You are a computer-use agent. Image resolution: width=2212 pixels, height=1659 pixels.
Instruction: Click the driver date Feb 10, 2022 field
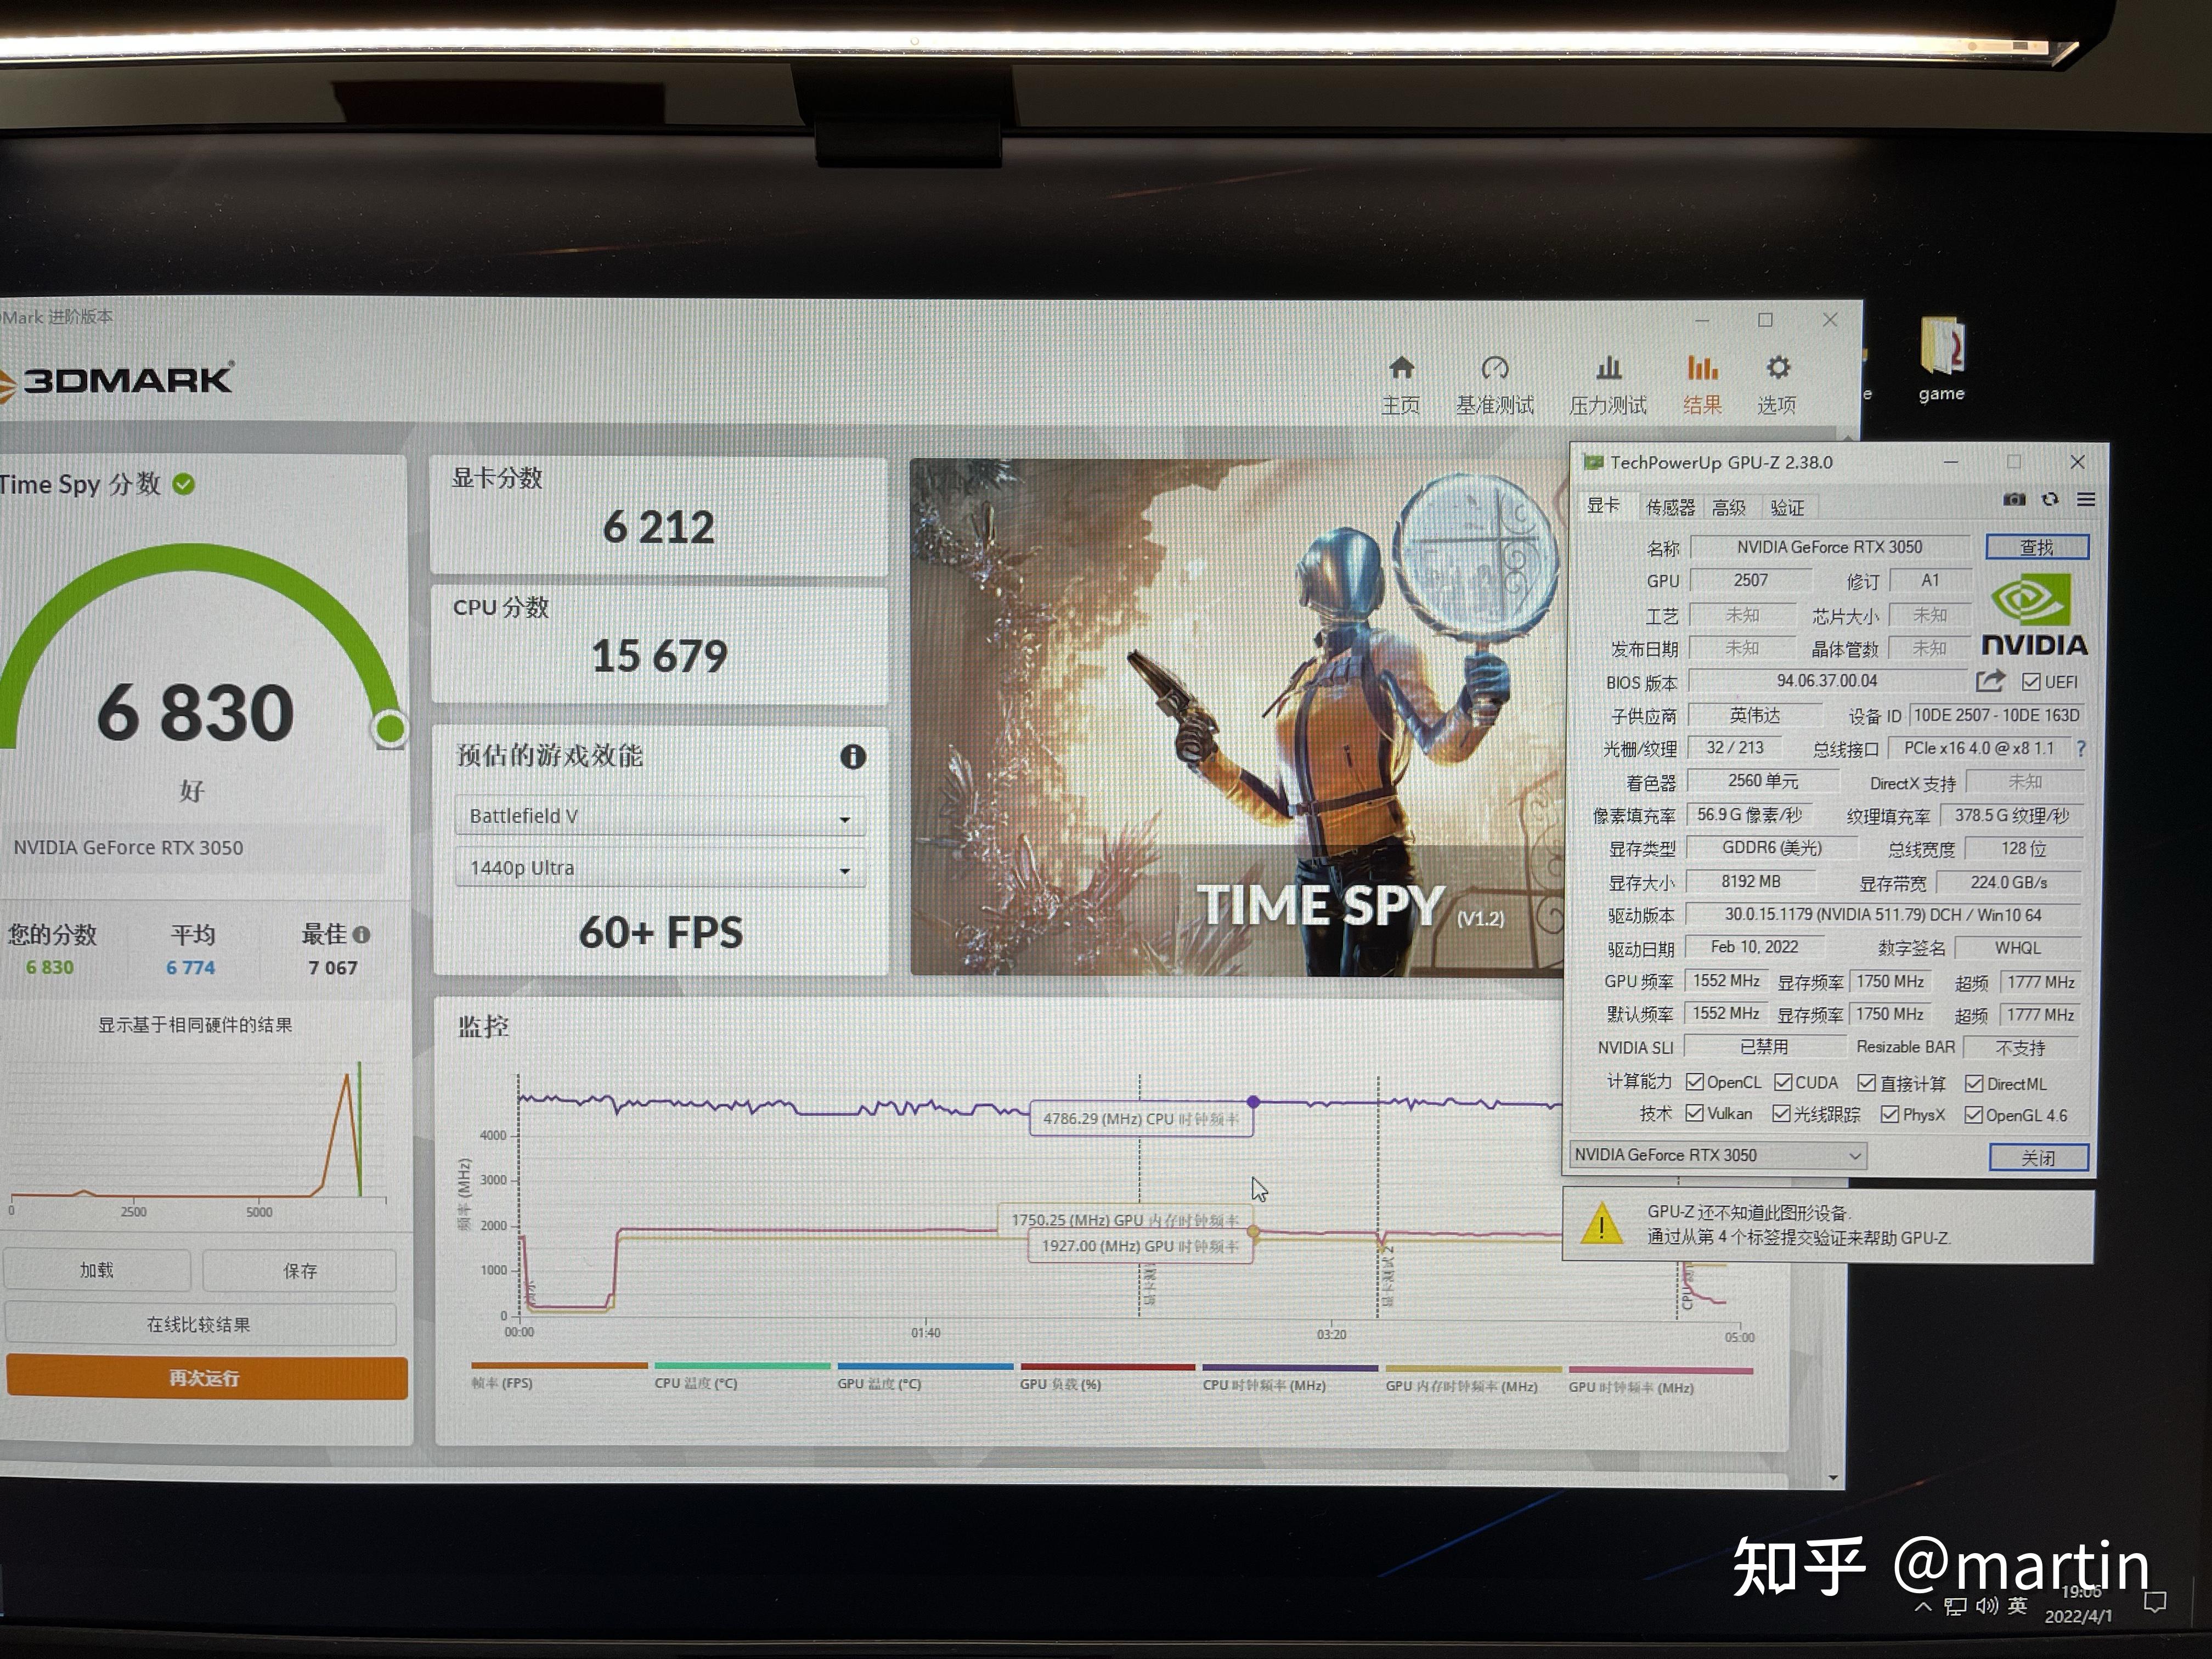[1754, 947]
